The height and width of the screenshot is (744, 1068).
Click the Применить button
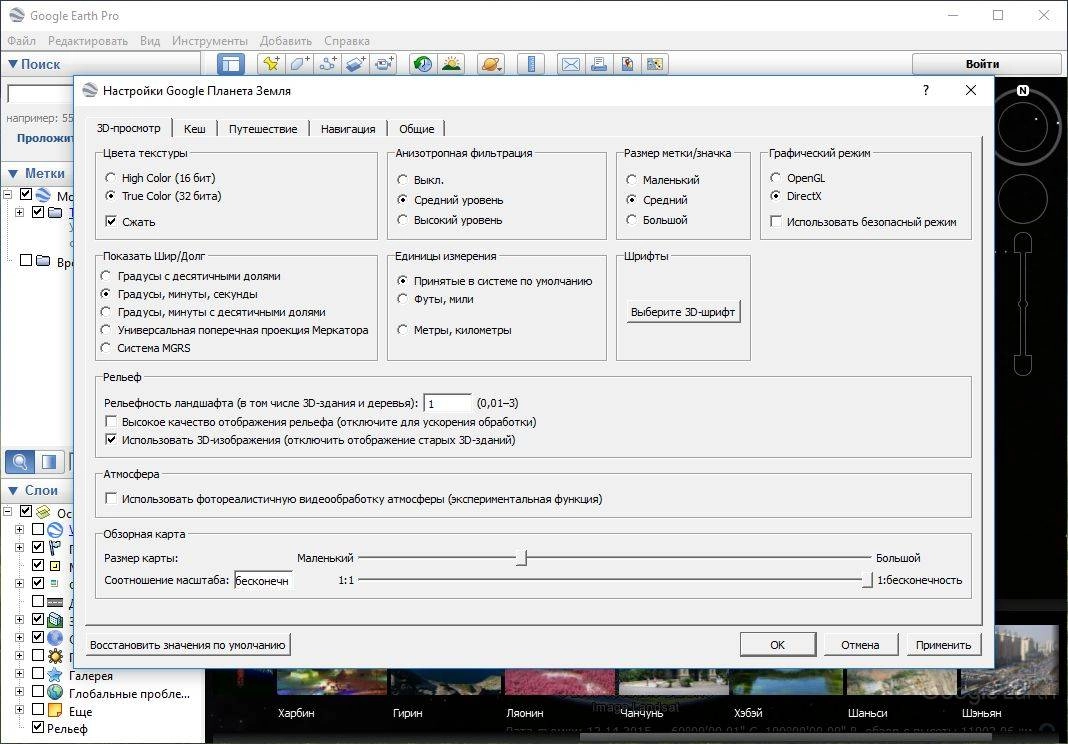tap(943, 645)
